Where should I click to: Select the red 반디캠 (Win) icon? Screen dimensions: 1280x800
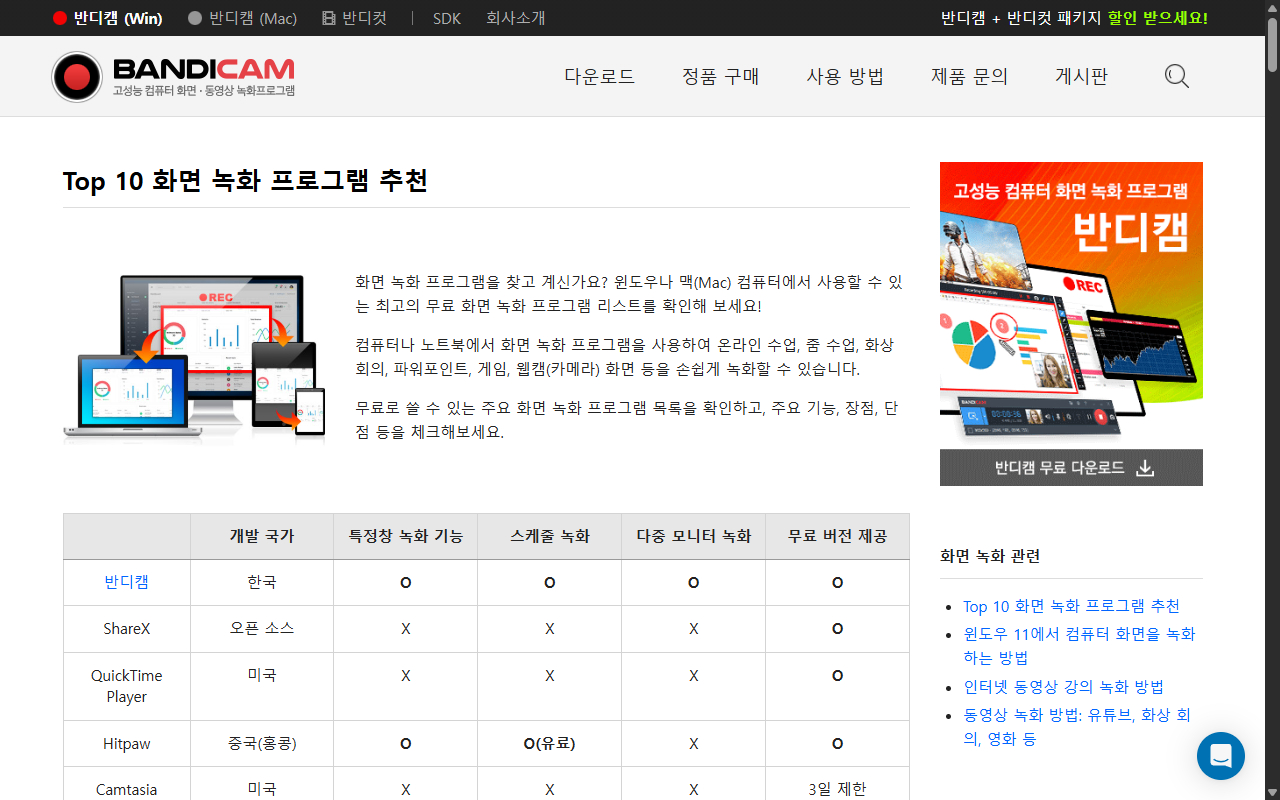[60, 18]
